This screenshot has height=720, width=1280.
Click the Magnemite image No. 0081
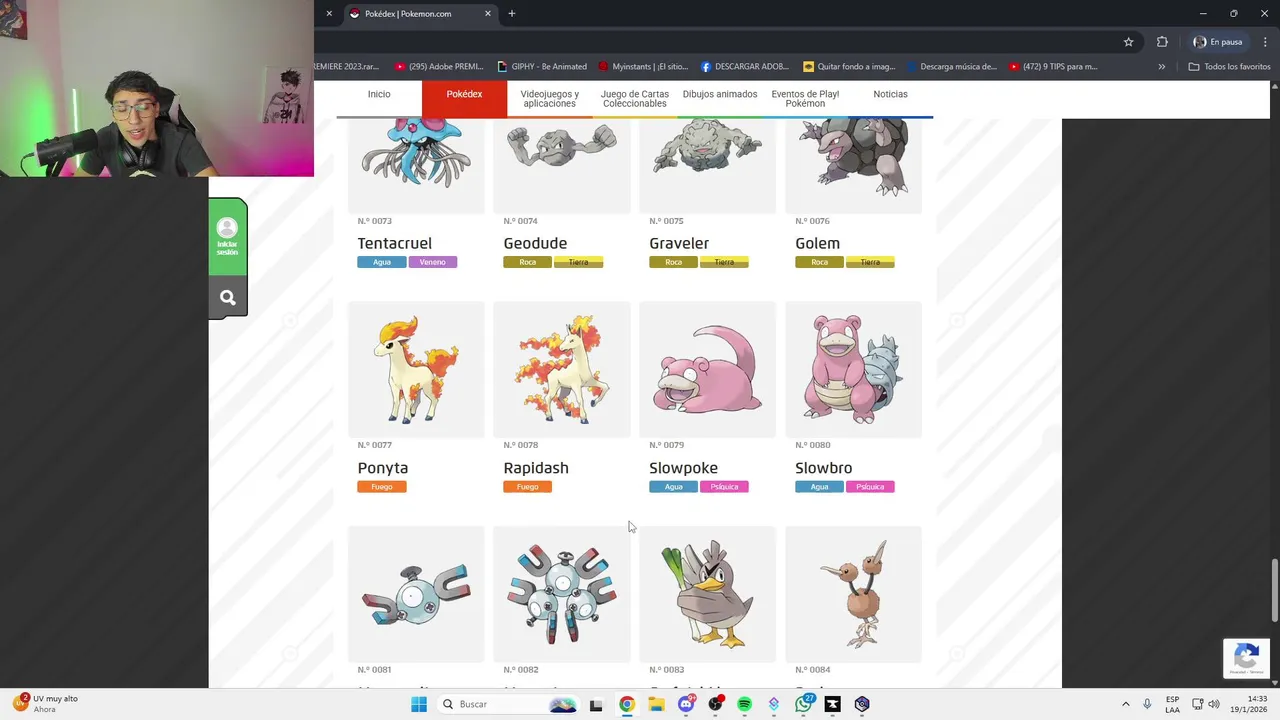(x=416, y=594)
